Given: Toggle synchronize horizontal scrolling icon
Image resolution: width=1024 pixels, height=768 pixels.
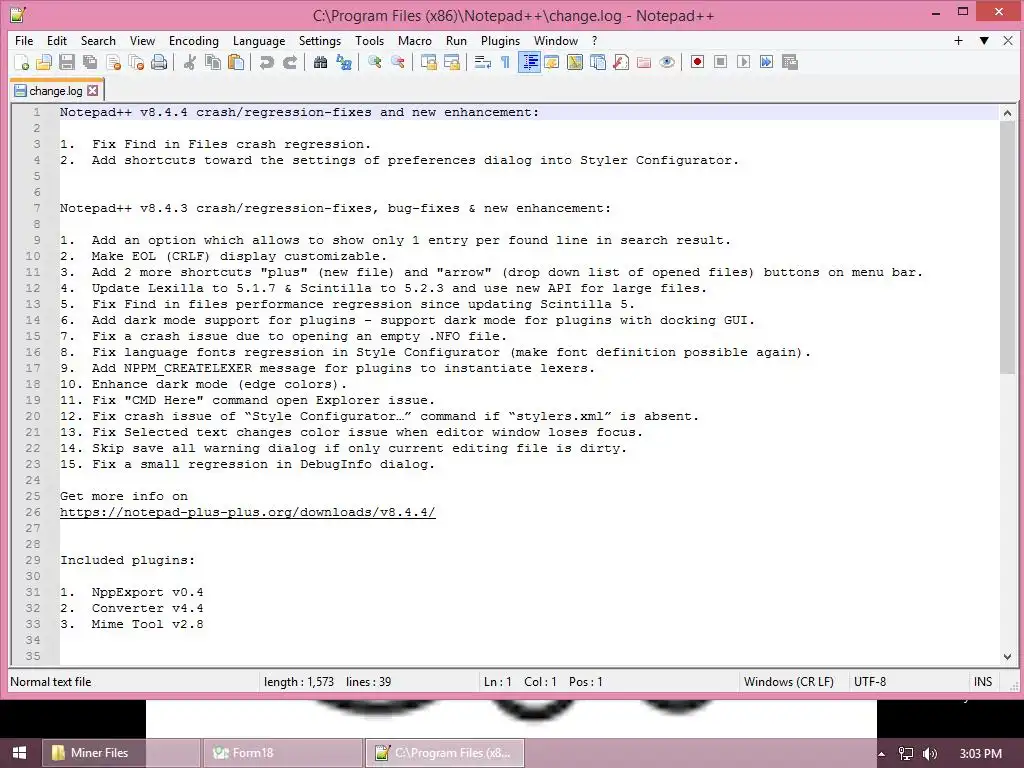Looking at the screenshot, I should click(452, 62).
